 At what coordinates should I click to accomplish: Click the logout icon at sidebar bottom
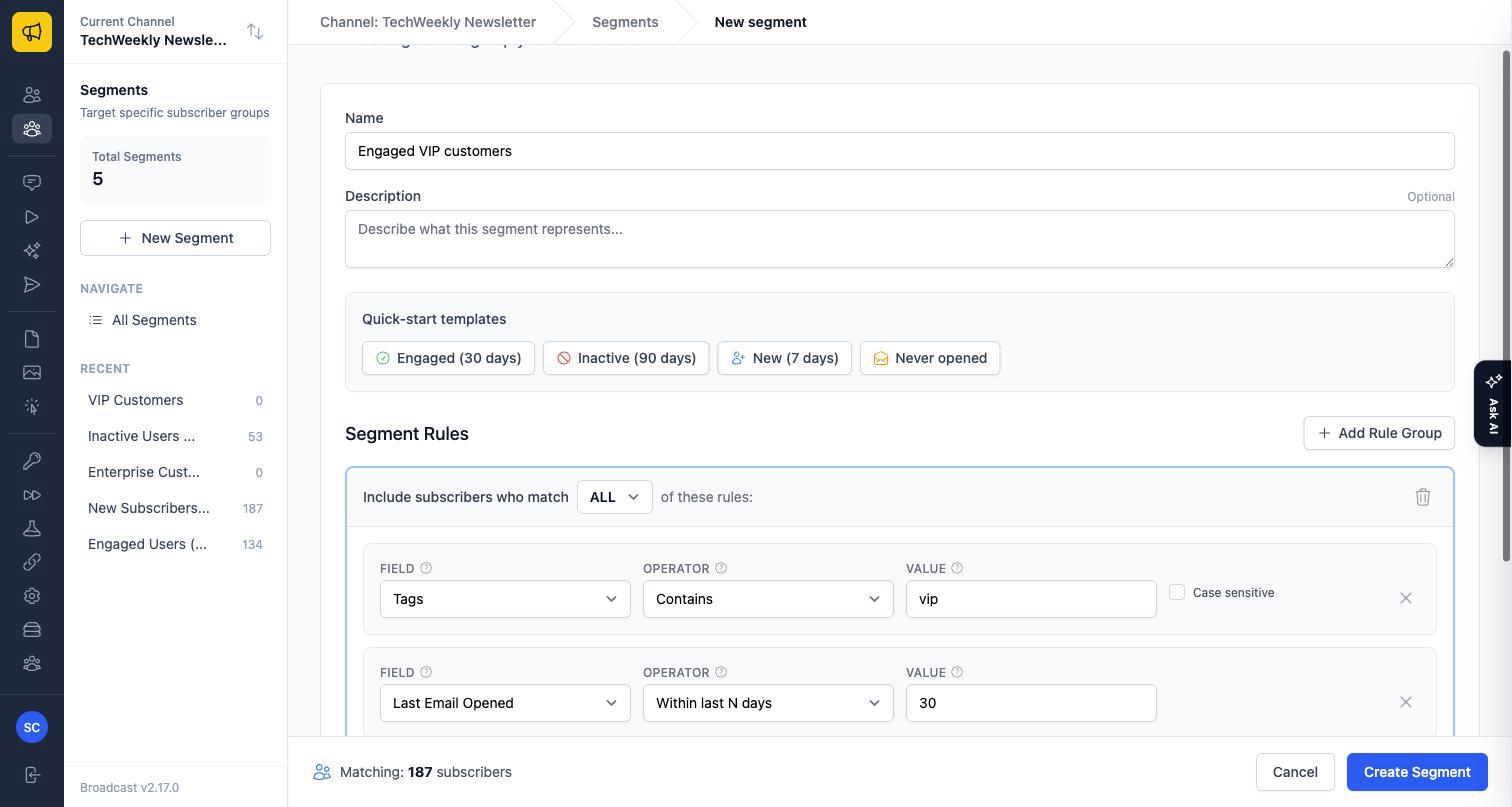(32, 775)
